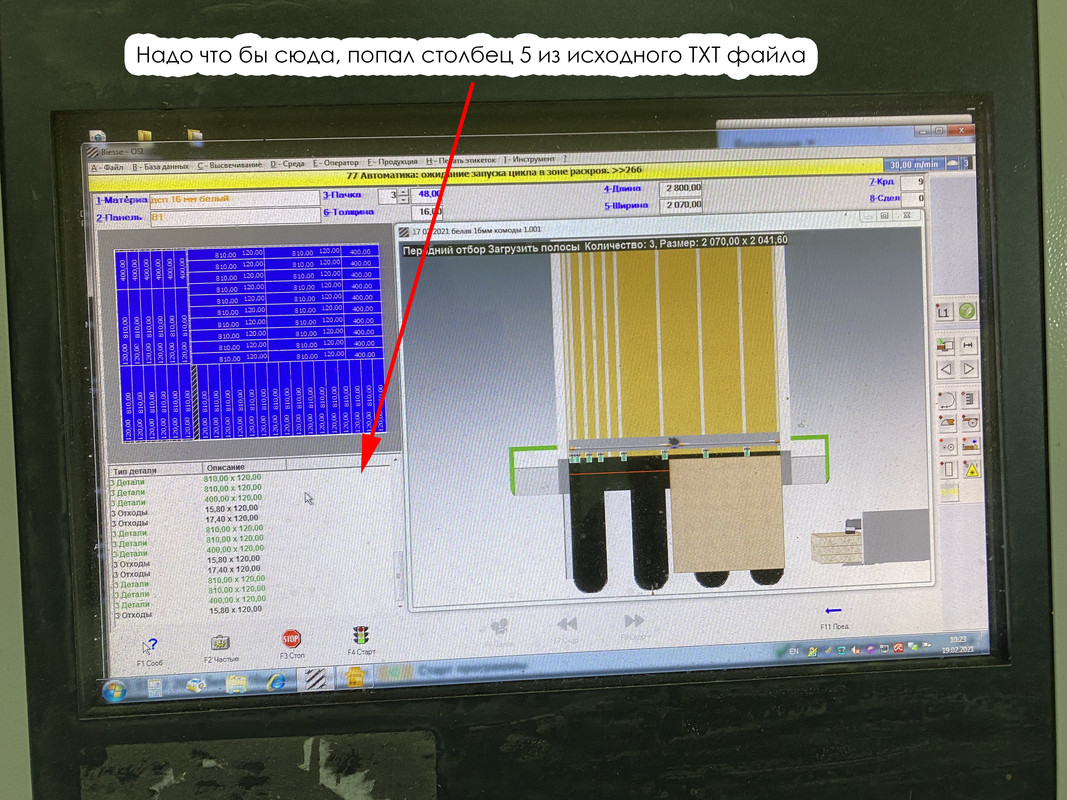Click the L1 button in right toolbar
This screenshot has width=1067, height=800.
(943, 313)
